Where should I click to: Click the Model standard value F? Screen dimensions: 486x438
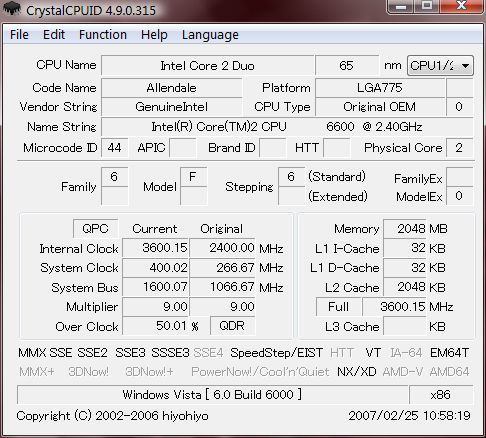pos(193,177)
